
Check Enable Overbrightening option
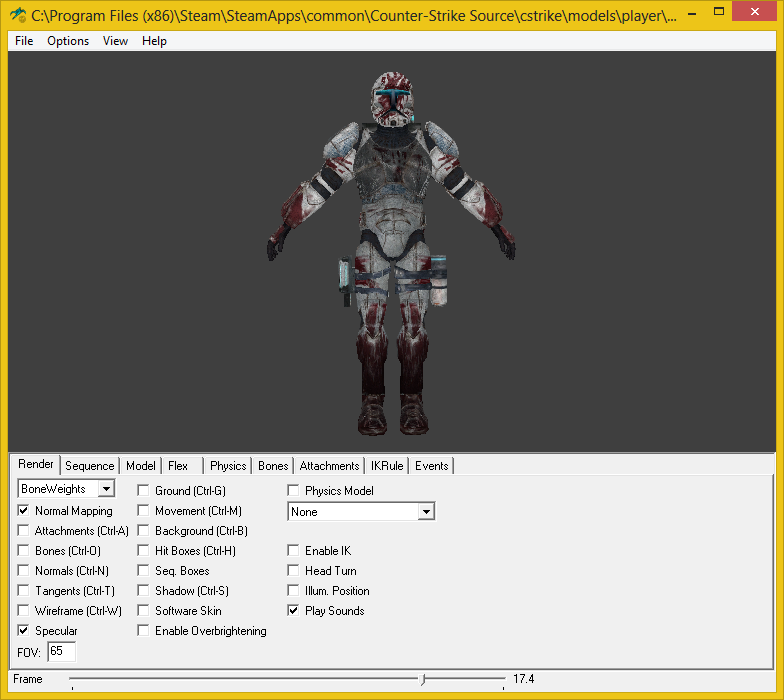click(143, 630)
